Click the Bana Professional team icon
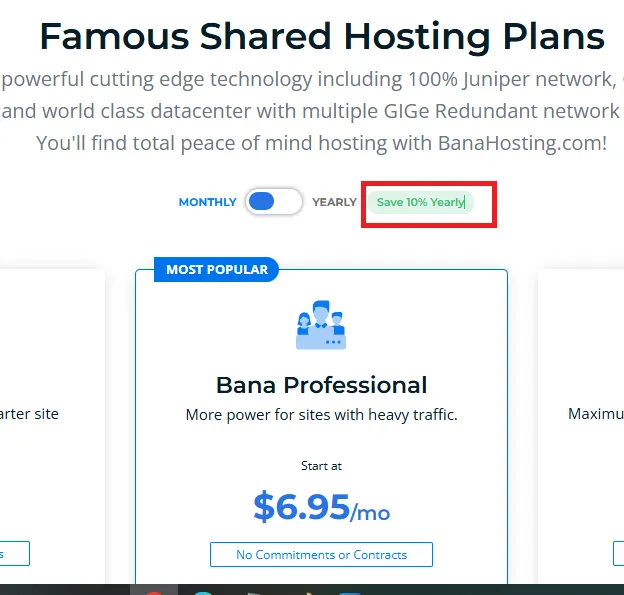Viewport: 624px width, 595px height. click(x=321, y=325)
